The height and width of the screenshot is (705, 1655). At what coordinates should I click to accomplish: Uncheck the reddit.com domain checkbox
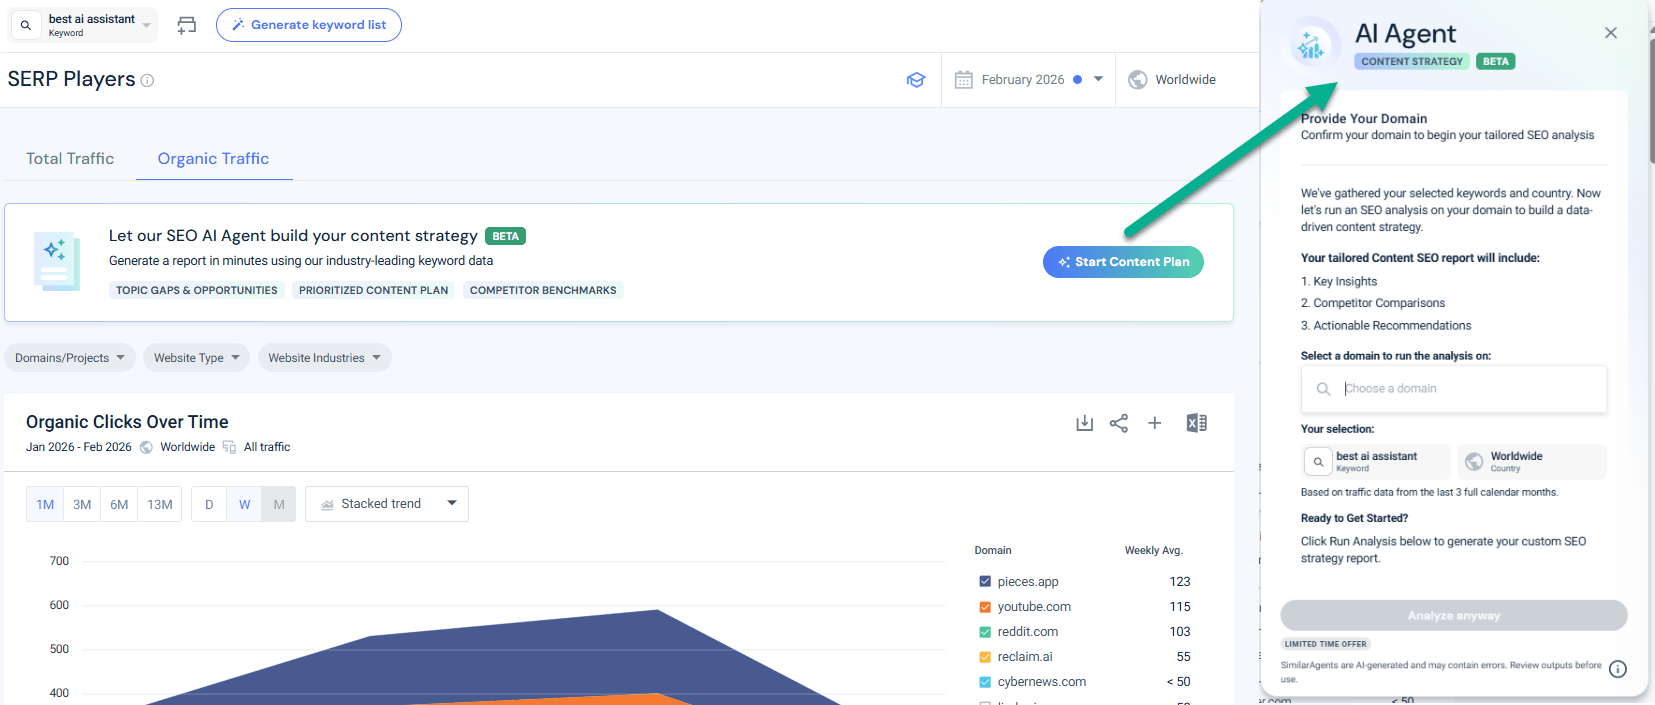[985, 631]
